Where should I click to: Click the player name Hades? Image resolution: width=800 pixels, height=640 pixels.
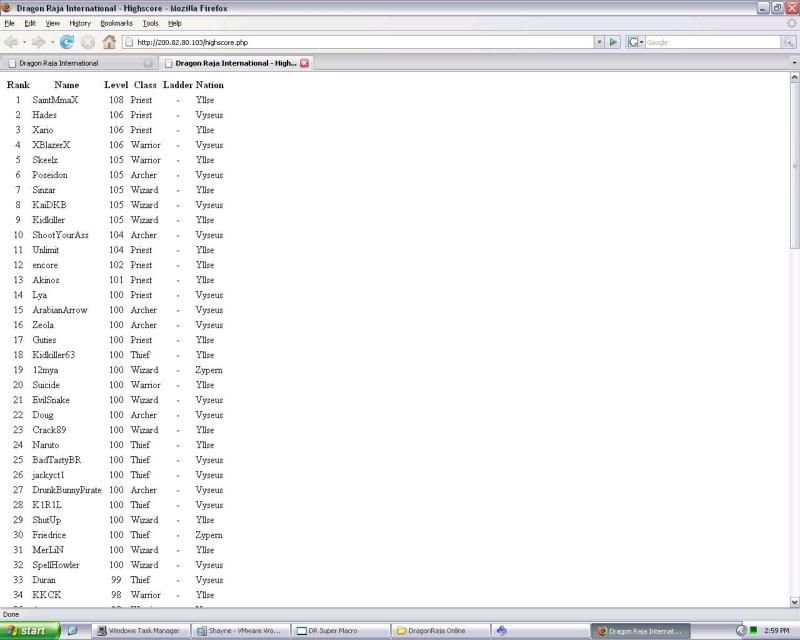point(44,115)
